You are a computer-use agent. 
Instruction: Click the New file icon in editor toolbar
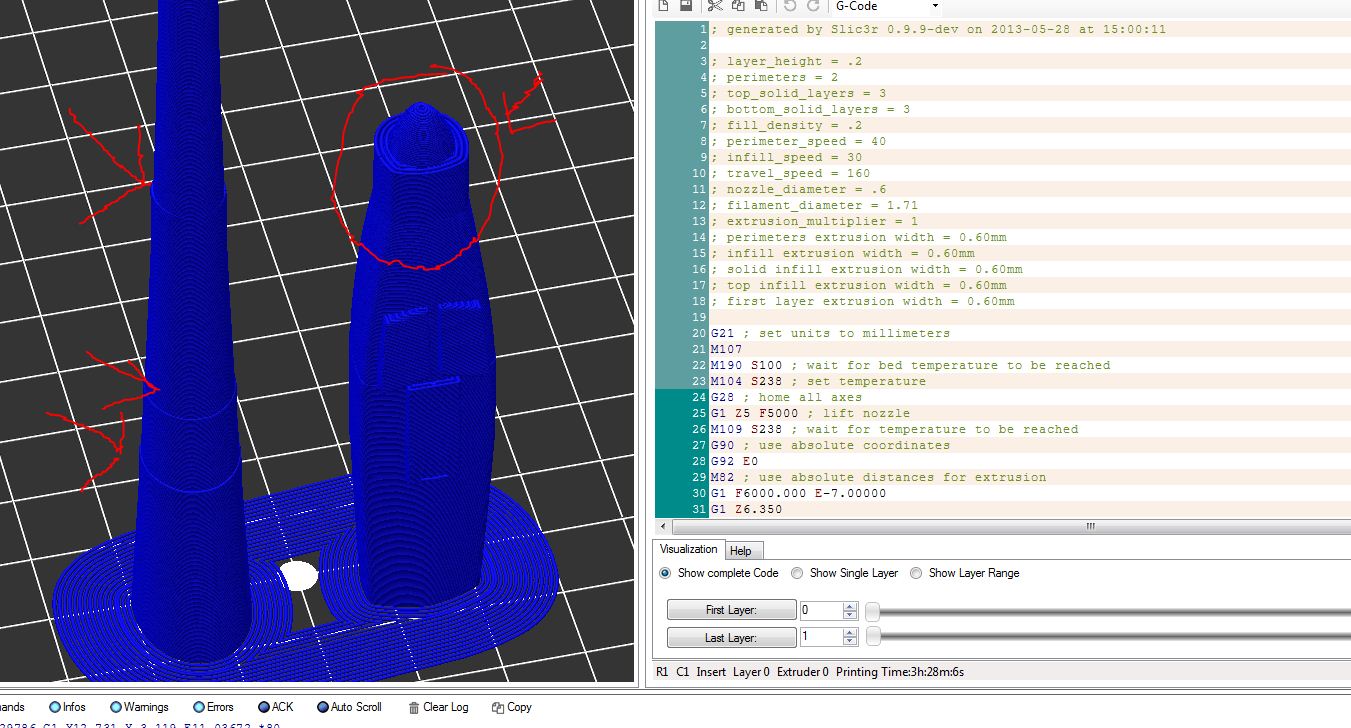click(x=664, y=6)
